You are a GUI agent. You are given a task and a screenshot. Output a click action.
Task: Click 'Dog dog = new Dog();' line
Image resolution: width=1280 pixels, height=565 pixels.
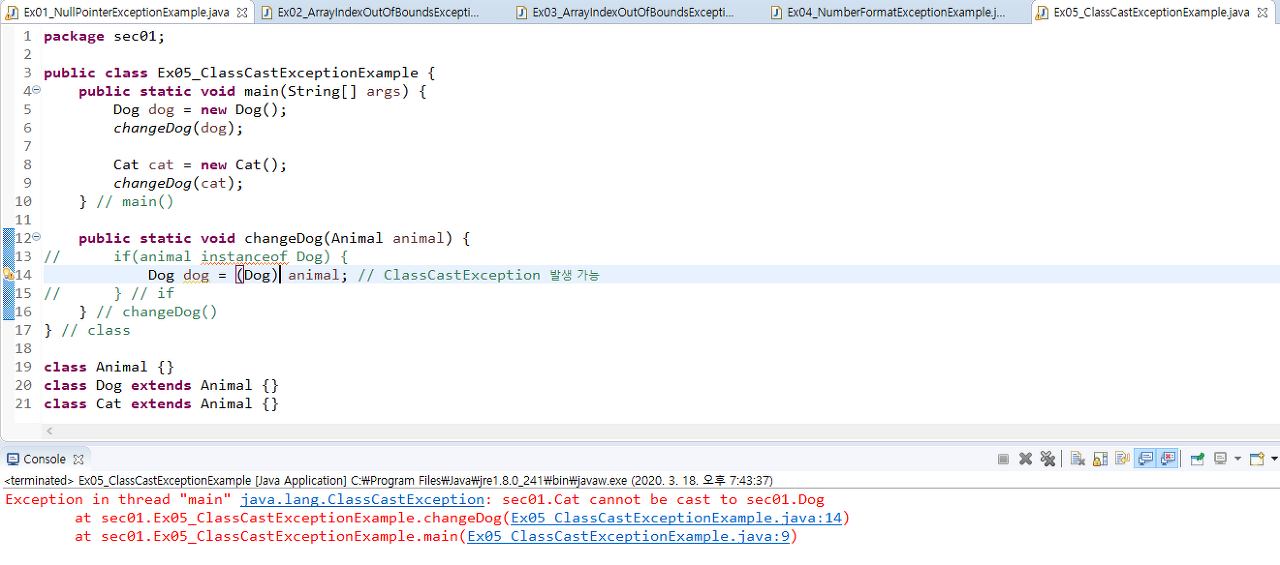pyautogui.click(x=200, y=109)
